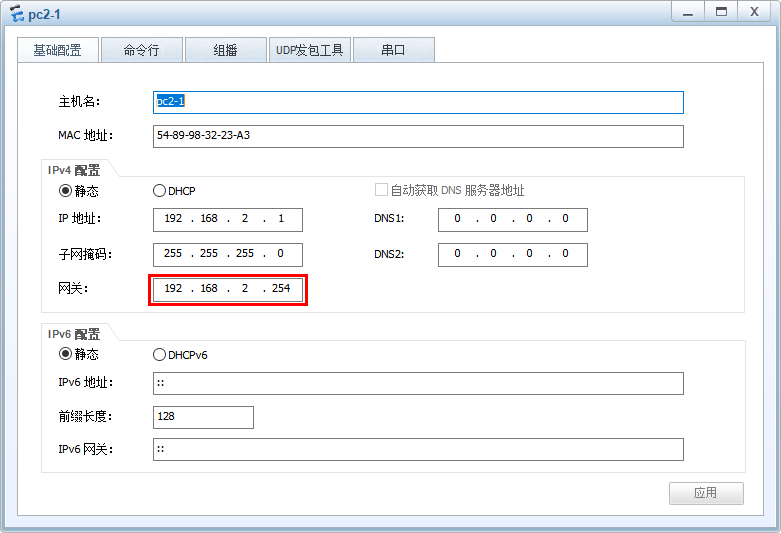
Task: Maximize the pc2-1 window
Action: pos(721,12)
